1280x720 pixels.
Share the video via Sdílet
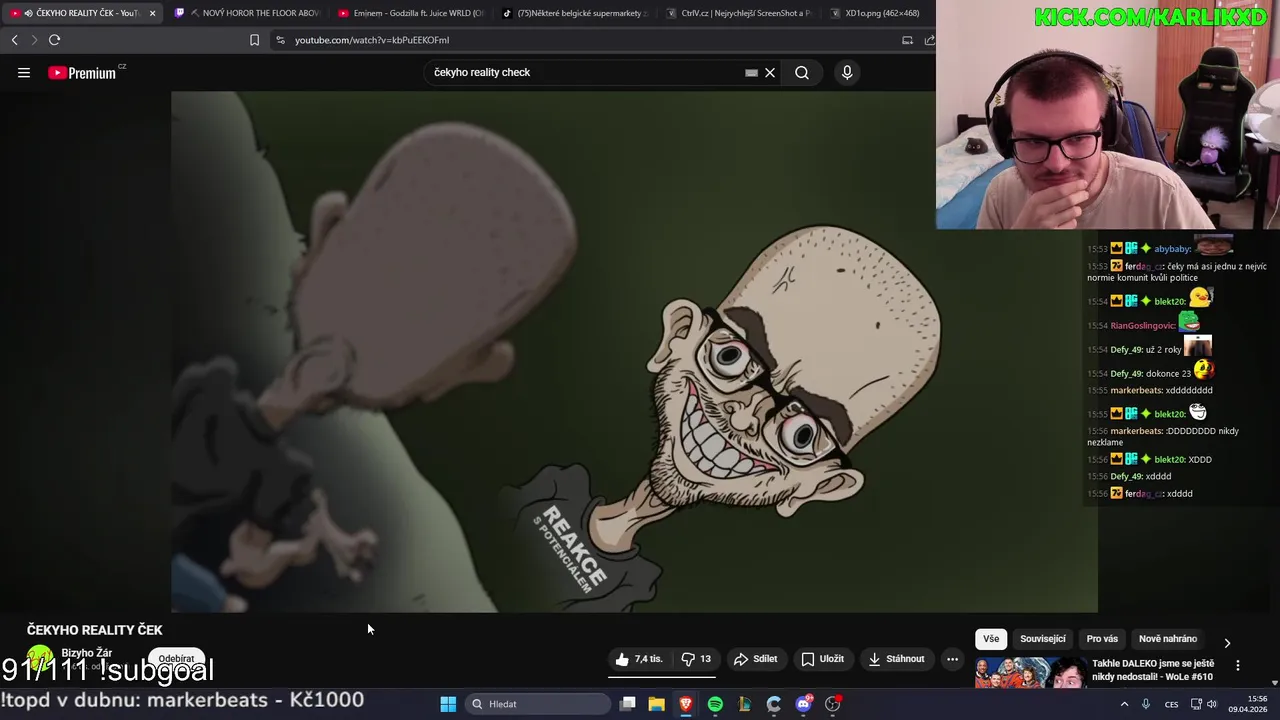coord(755,659)
